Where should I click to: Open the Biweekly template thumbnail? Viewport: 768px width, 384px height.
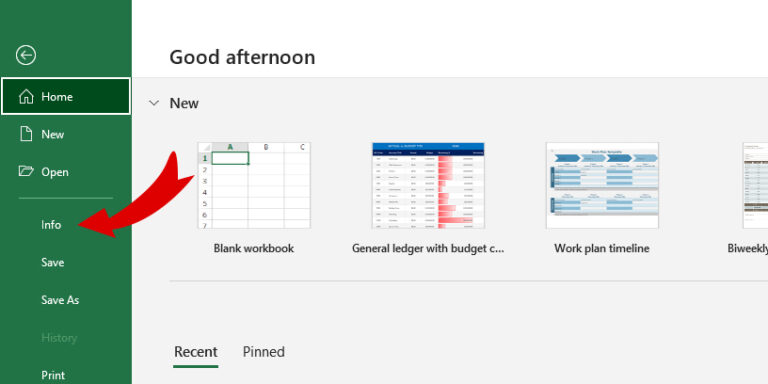coord(755,185)
